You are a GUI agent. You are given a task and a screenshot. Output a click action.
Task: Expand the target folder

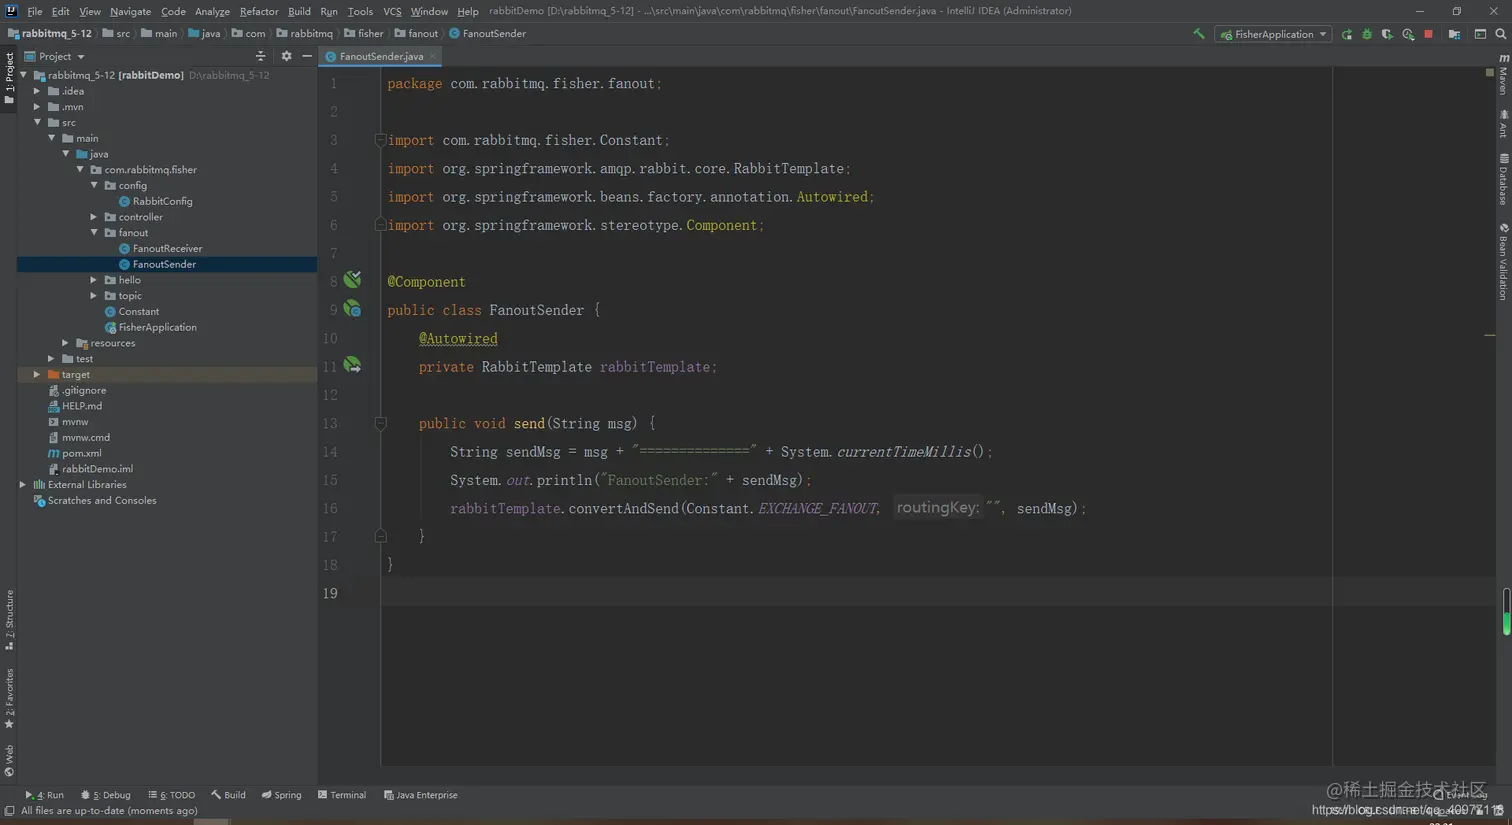38,374
